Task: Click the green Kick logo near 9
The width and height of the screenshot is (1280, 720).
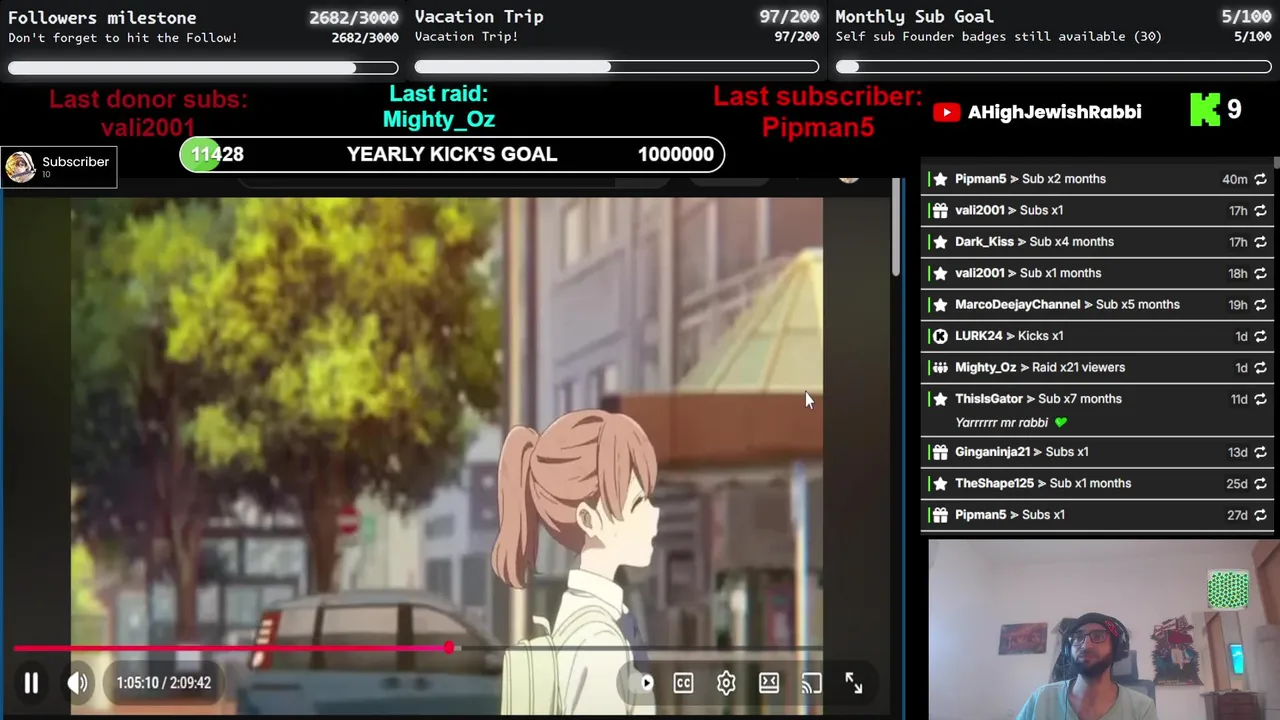Action: pos(1205,110)
